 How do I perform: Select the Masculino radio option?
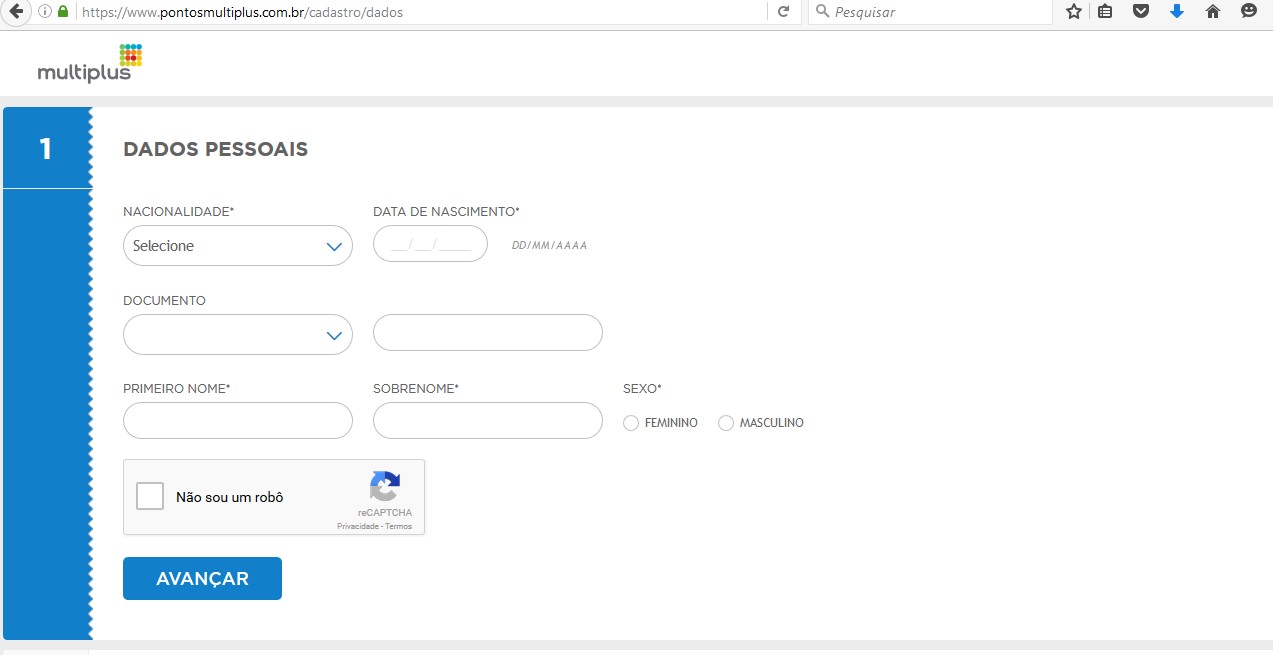[726, 423]
